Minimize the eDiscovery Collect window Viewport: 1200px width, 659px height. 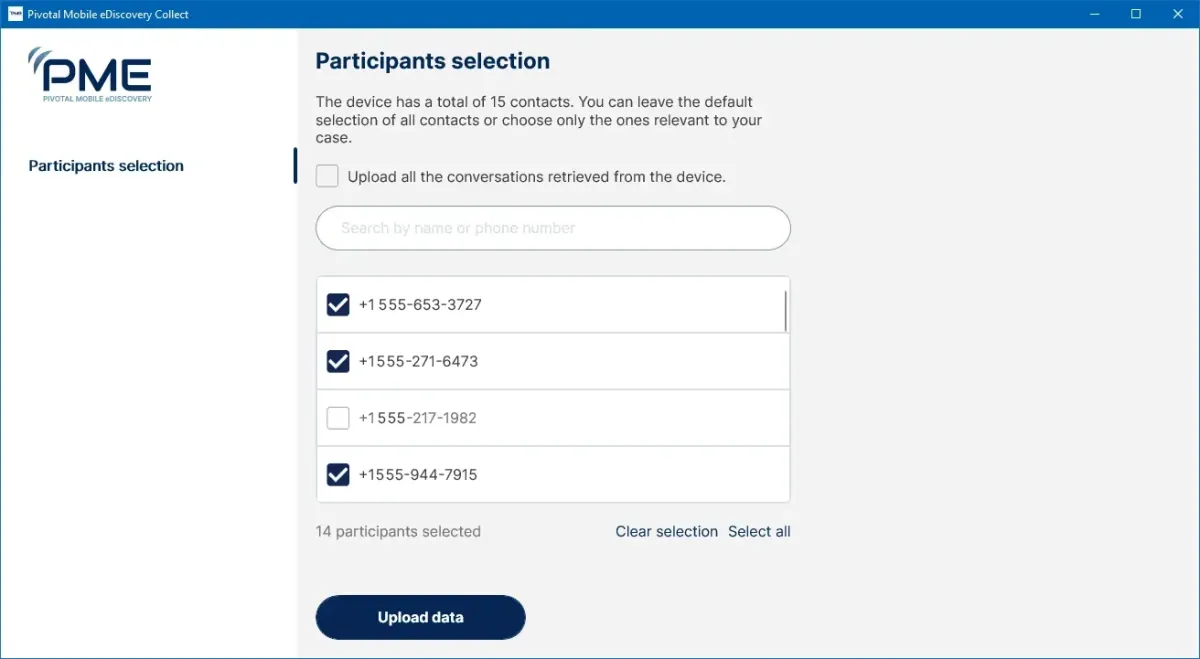point(1090,14)
